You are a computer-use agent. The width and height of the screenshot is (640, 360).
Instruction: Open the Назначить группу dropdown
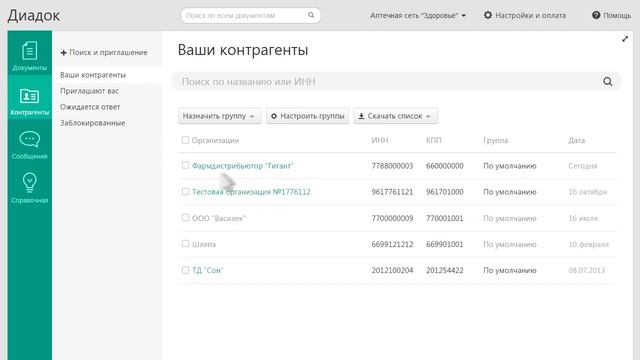(219, 116)
